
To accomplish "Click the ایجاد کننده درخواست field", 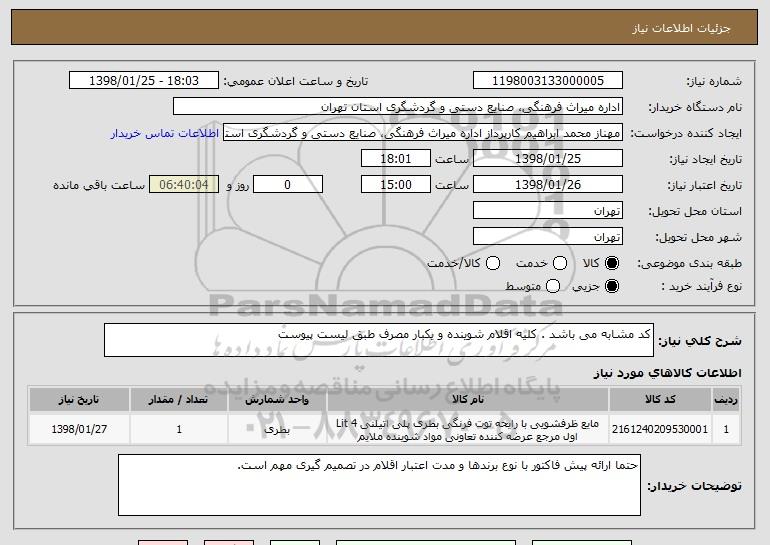I will (423, 133).
